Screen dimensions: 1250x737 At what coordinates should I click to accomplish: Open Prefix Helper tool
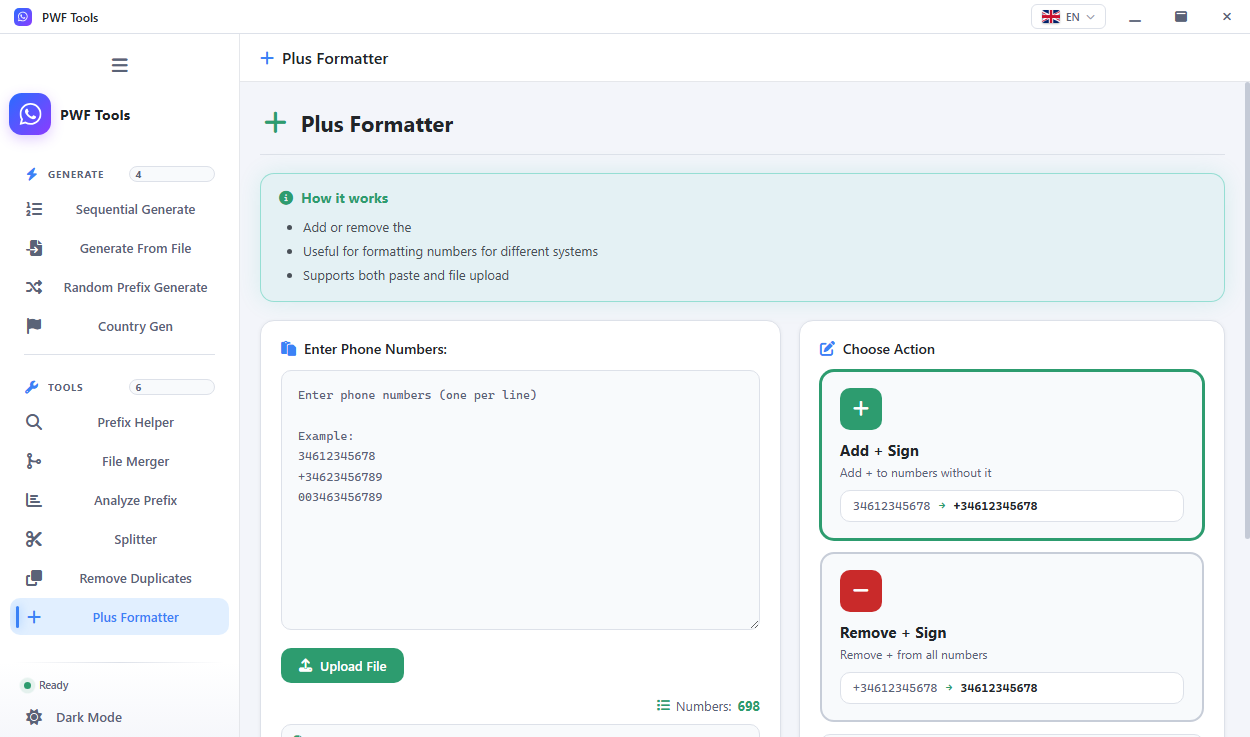pyautogui.click(x=120, y=422)
